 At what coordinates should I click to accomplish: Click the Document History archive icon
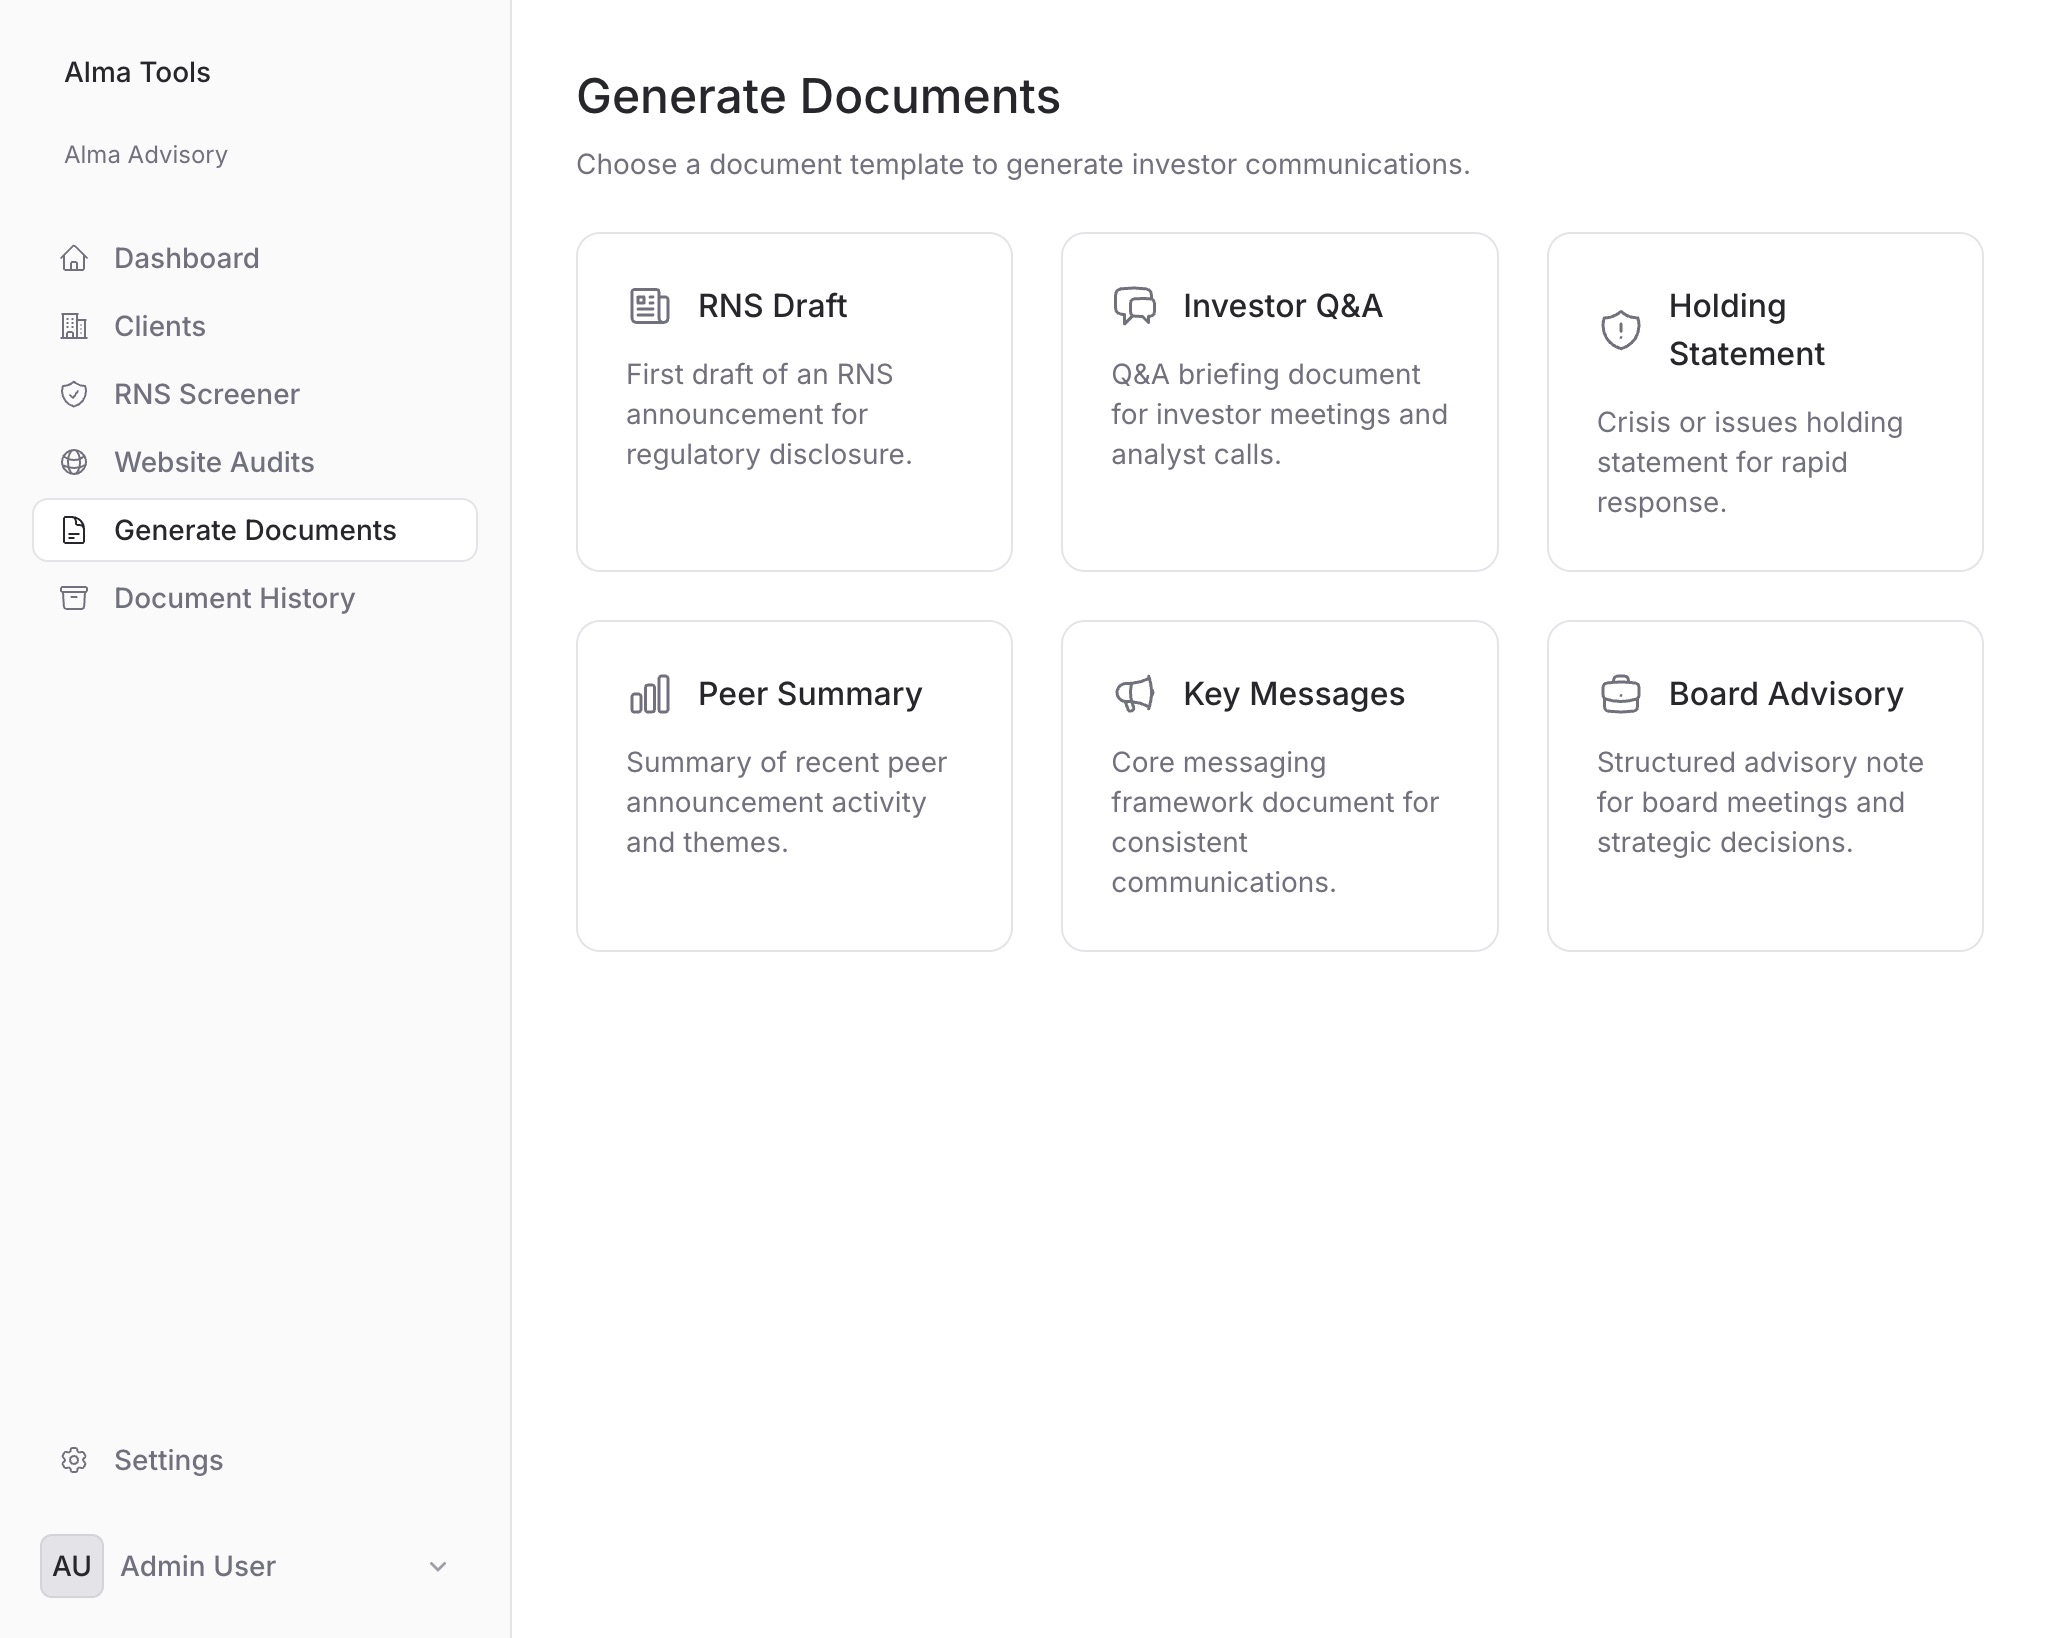[74, 598]
